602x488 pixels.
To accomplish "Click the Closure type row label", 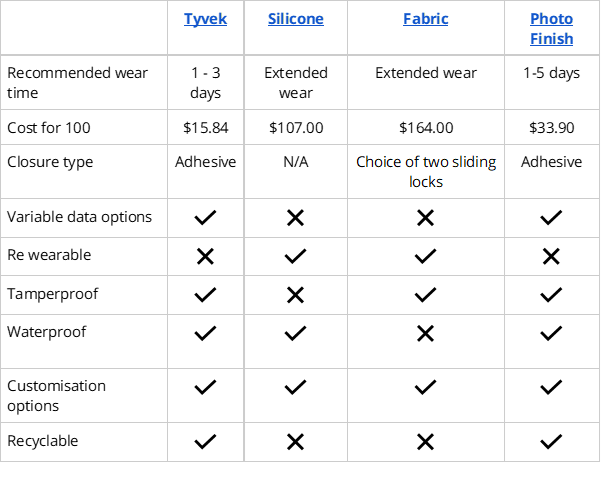I will pos(51,162).
